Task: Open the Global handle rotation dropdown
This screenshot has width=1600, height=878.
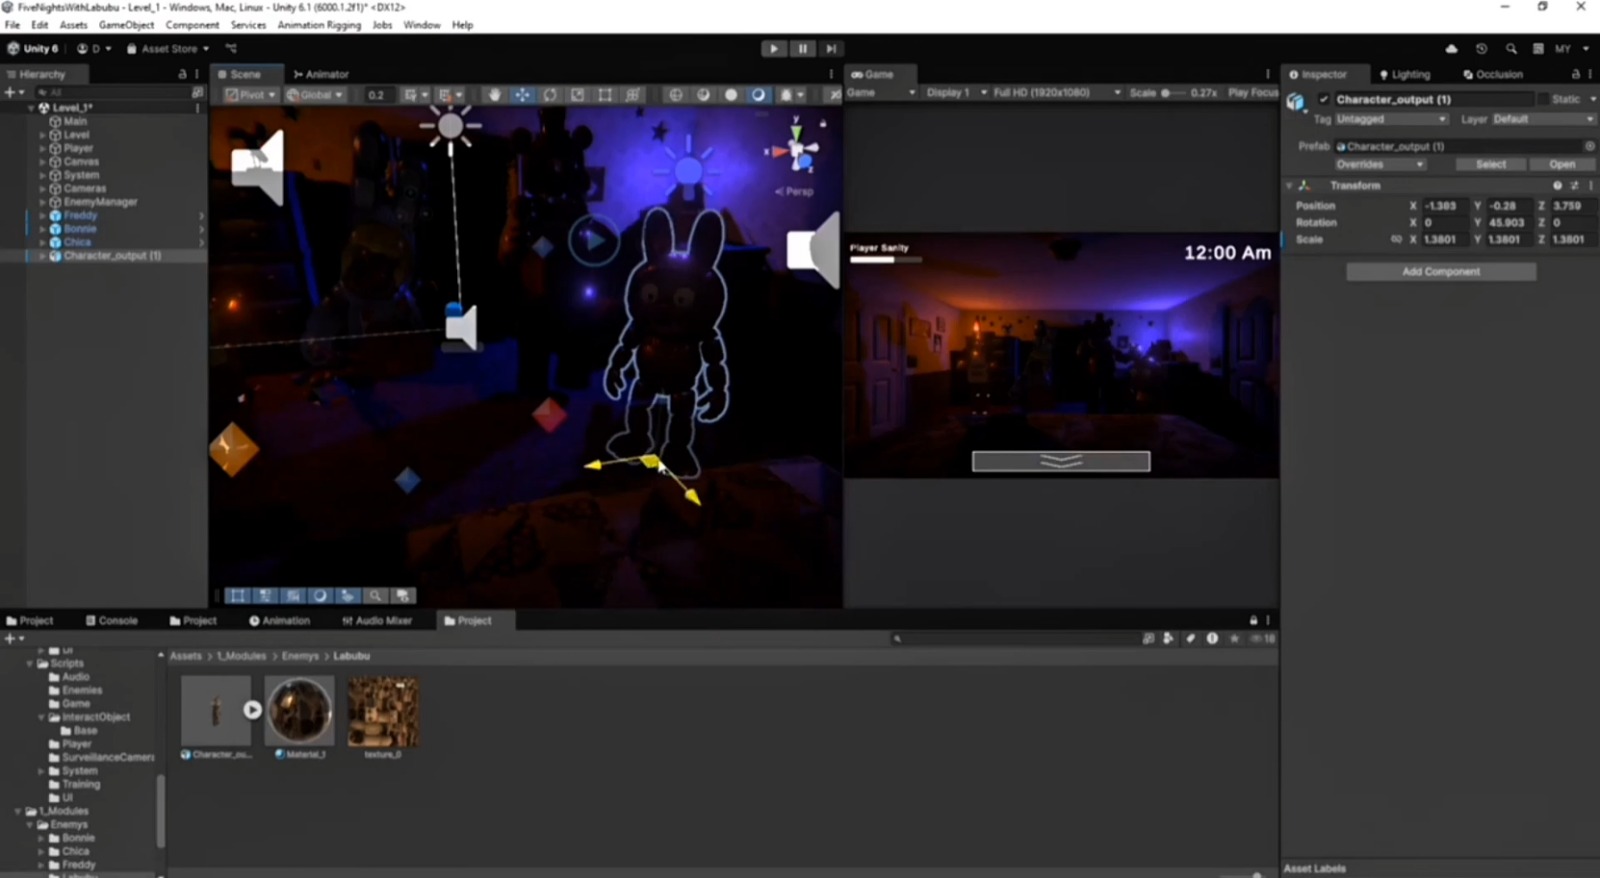Action: (315, 94)
